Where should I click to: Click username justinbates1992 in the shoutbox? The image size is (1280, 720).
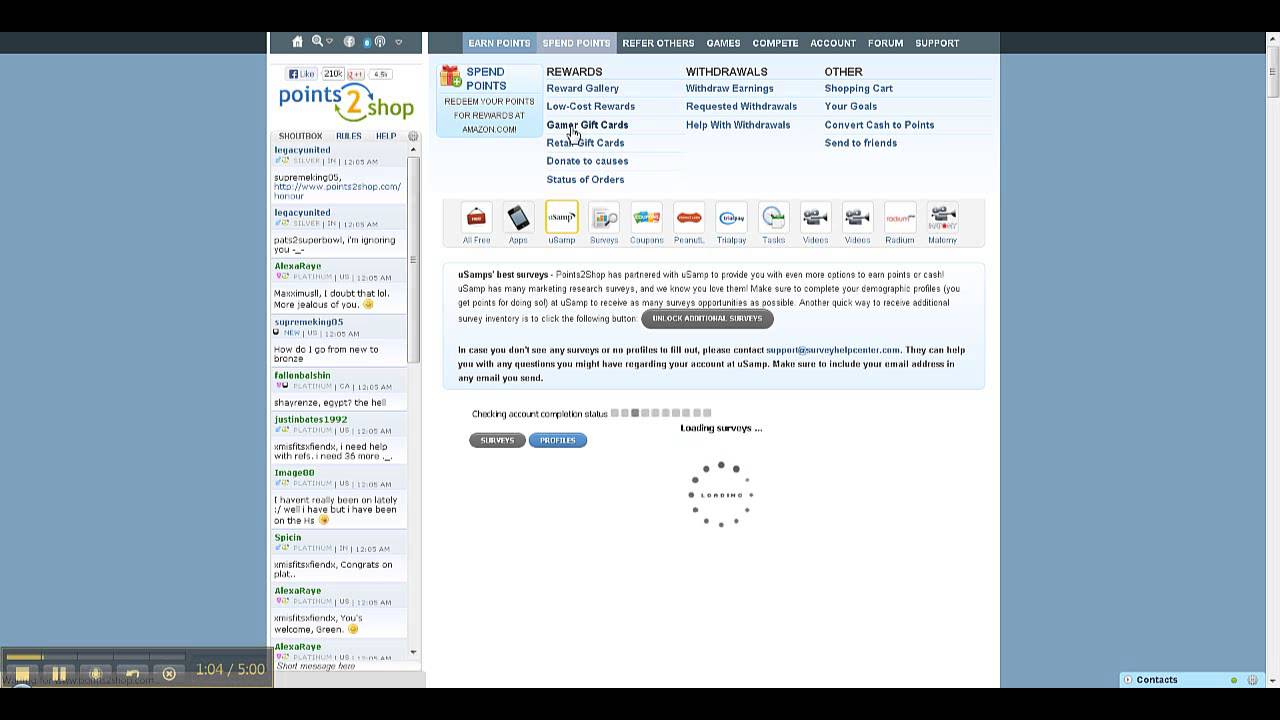pos(310,419)
